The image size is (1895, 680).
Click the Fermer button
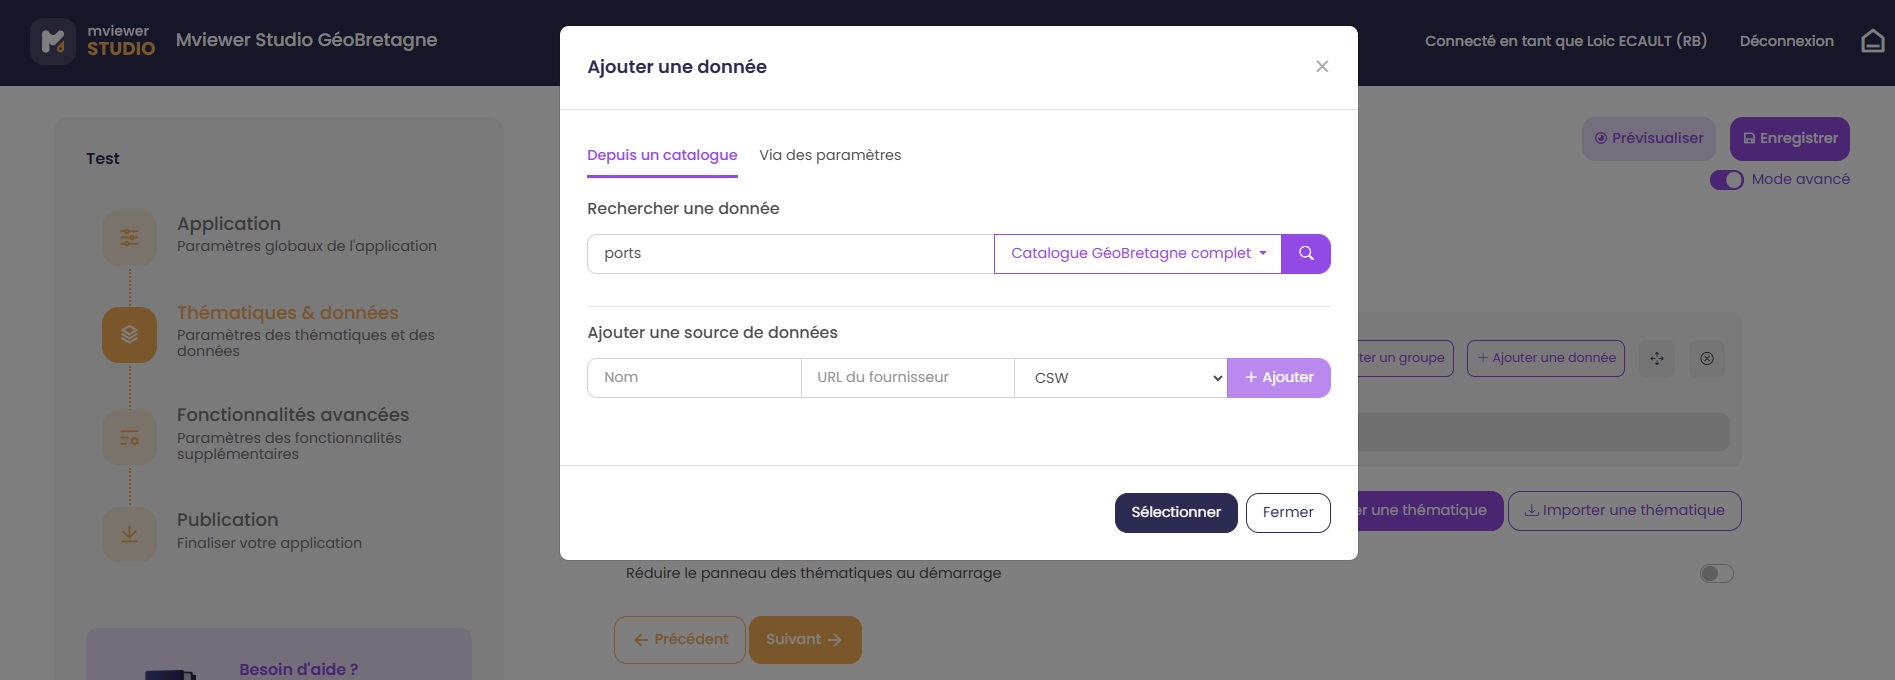1288,513
